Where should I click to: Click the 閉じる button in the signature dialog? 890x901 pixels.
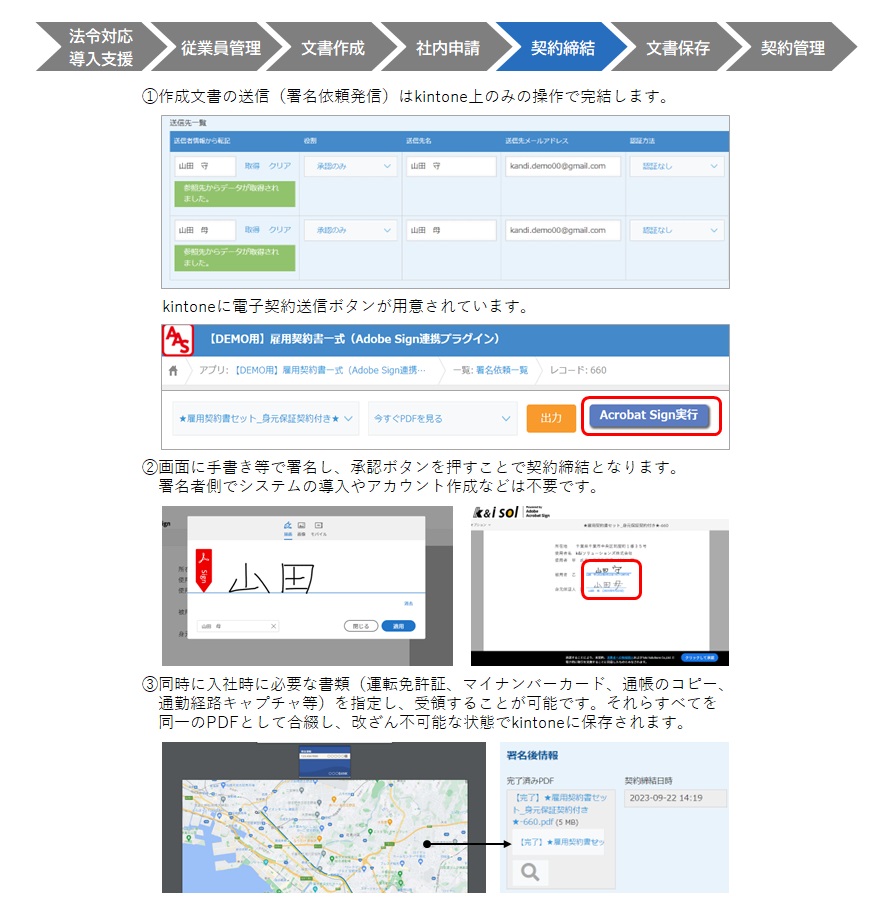click(x=361, y=626)
